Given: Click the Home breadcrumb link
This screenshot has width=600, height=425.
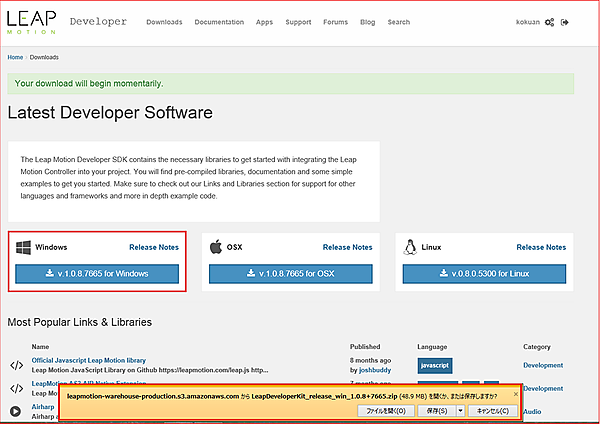Looking at the screenshot, I should (x=15, y=58).
